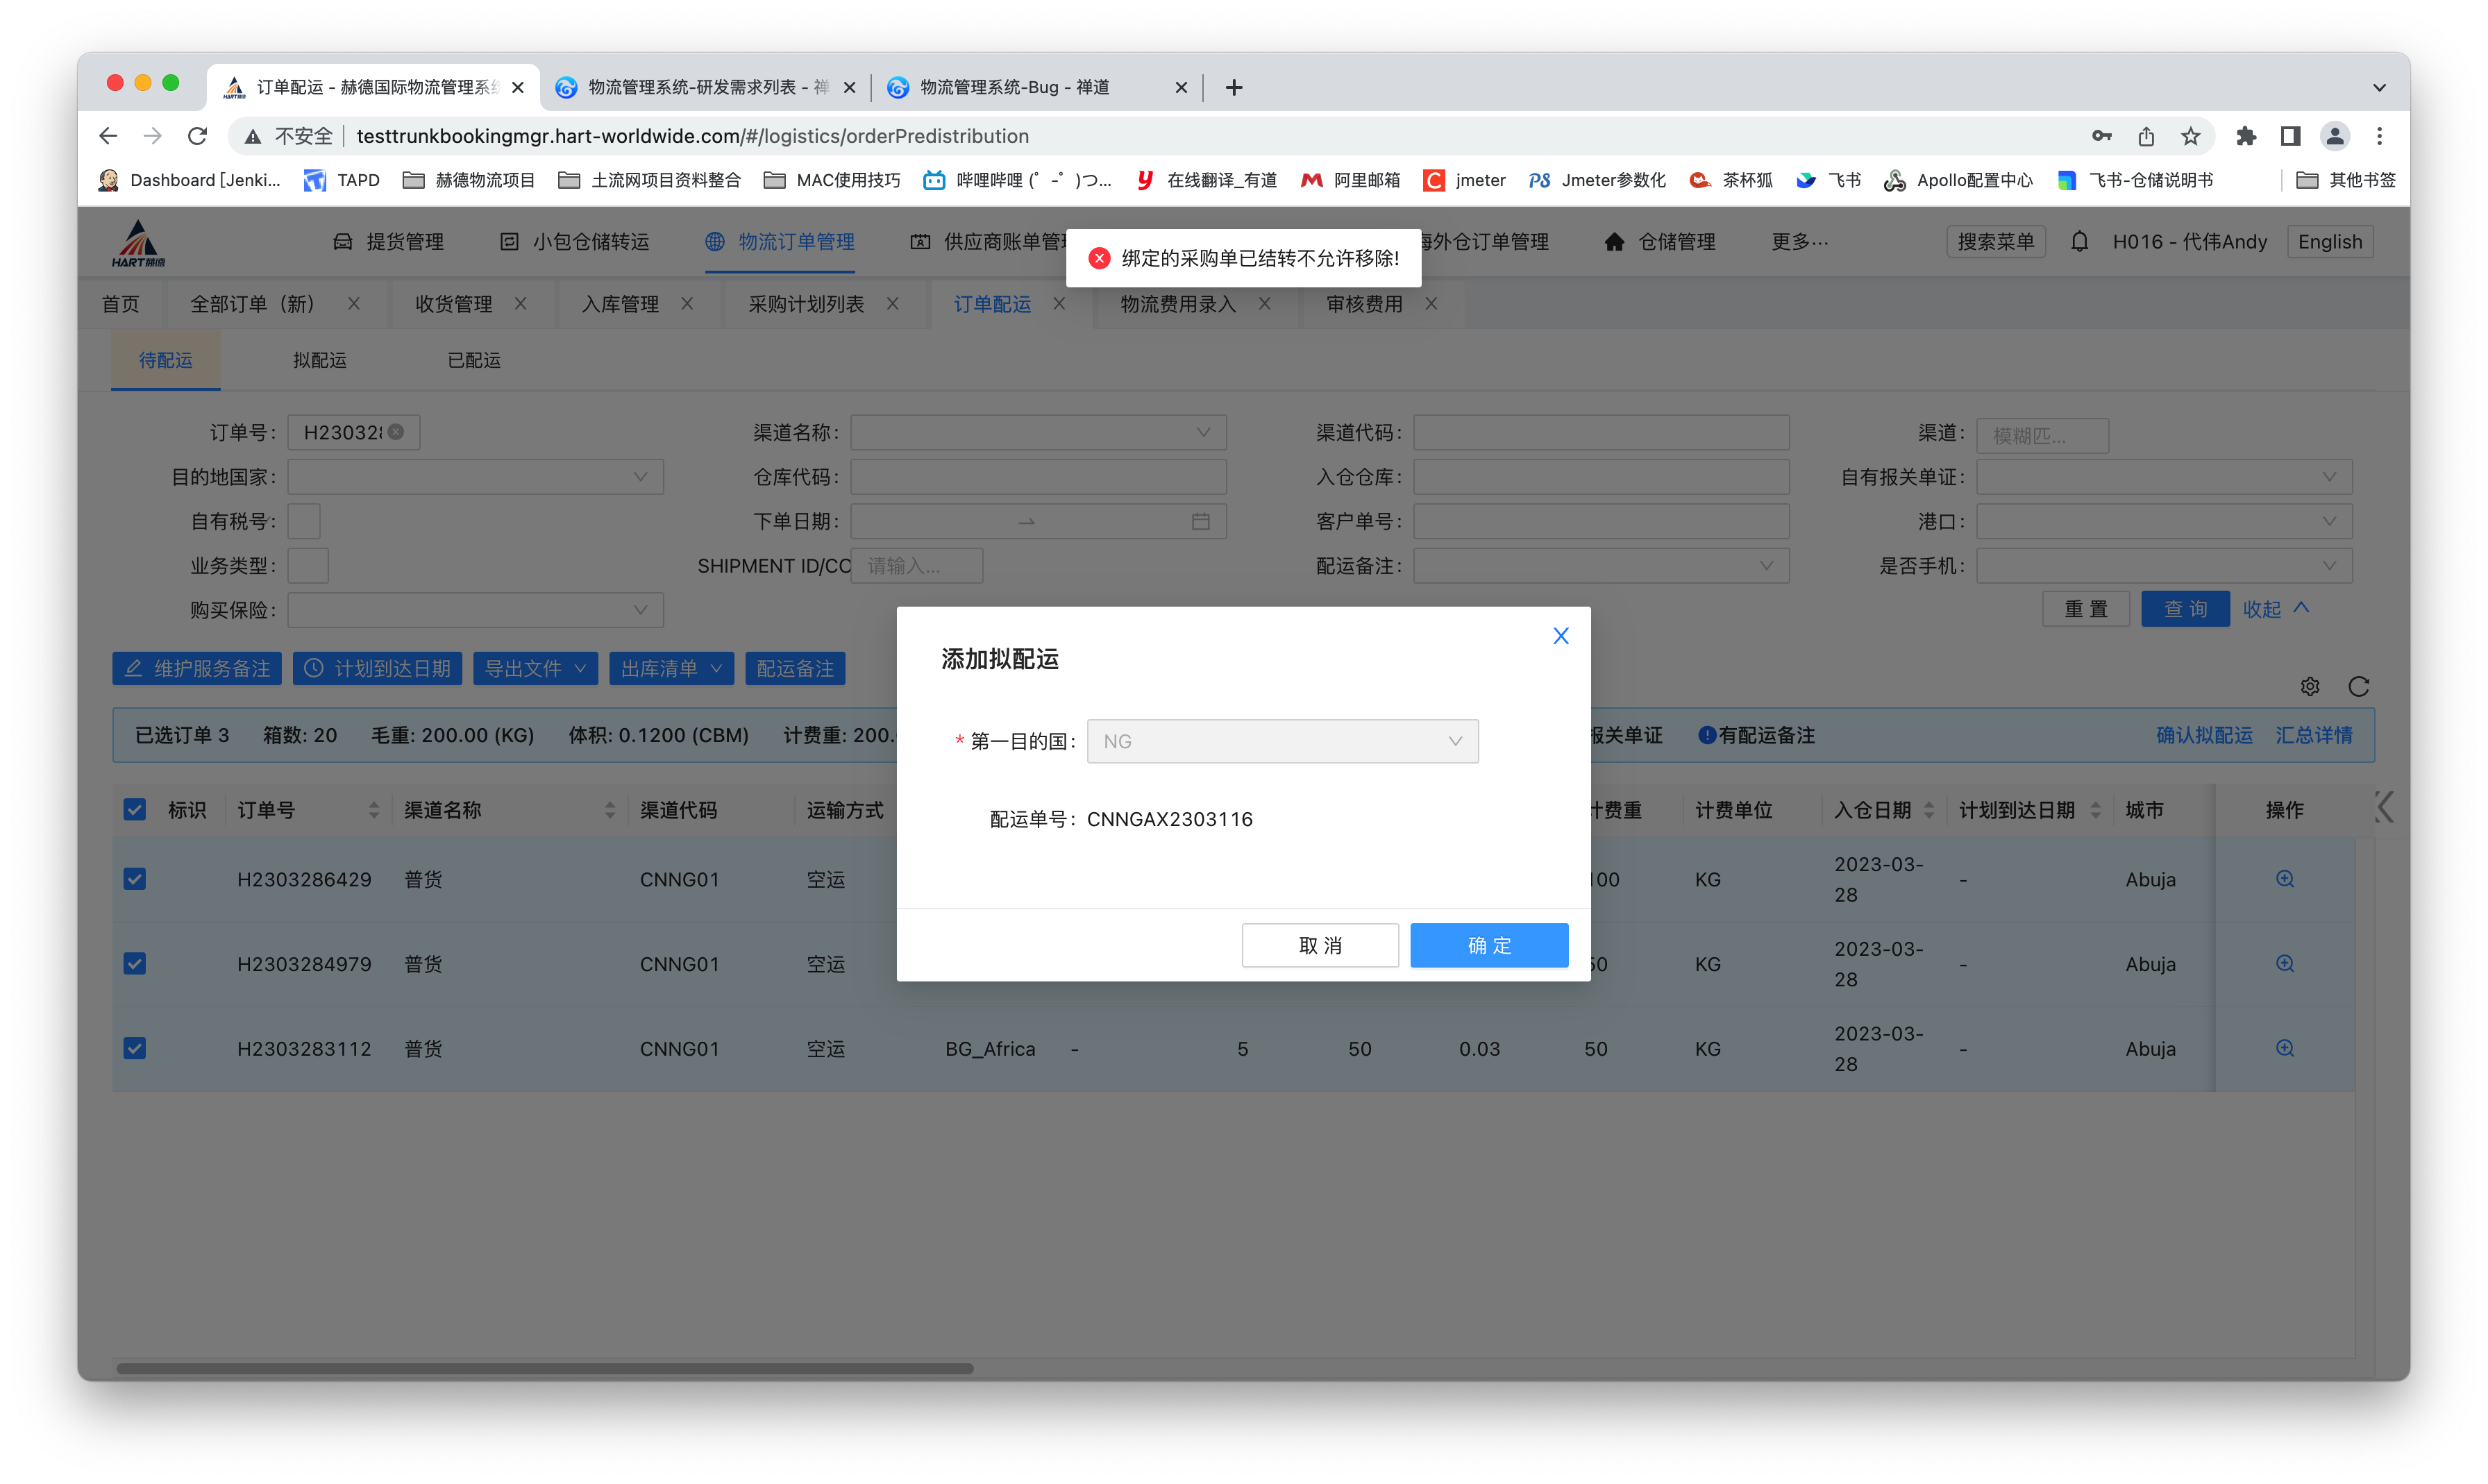This screenshot has height=1484, width=2488.
Task: Click the 确定 button in dialog
Action: [x=1488, y=945]
